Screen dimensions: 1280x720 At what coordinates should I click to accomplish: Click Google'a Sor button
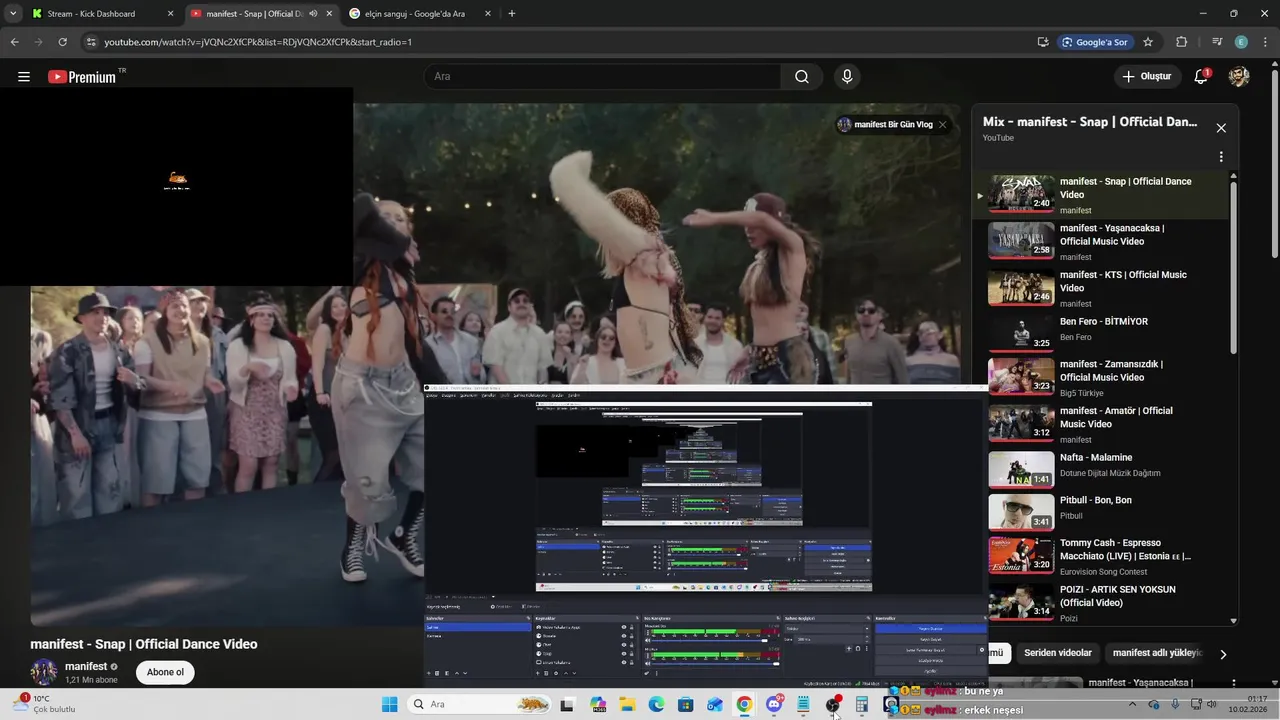pos(1095,42)
